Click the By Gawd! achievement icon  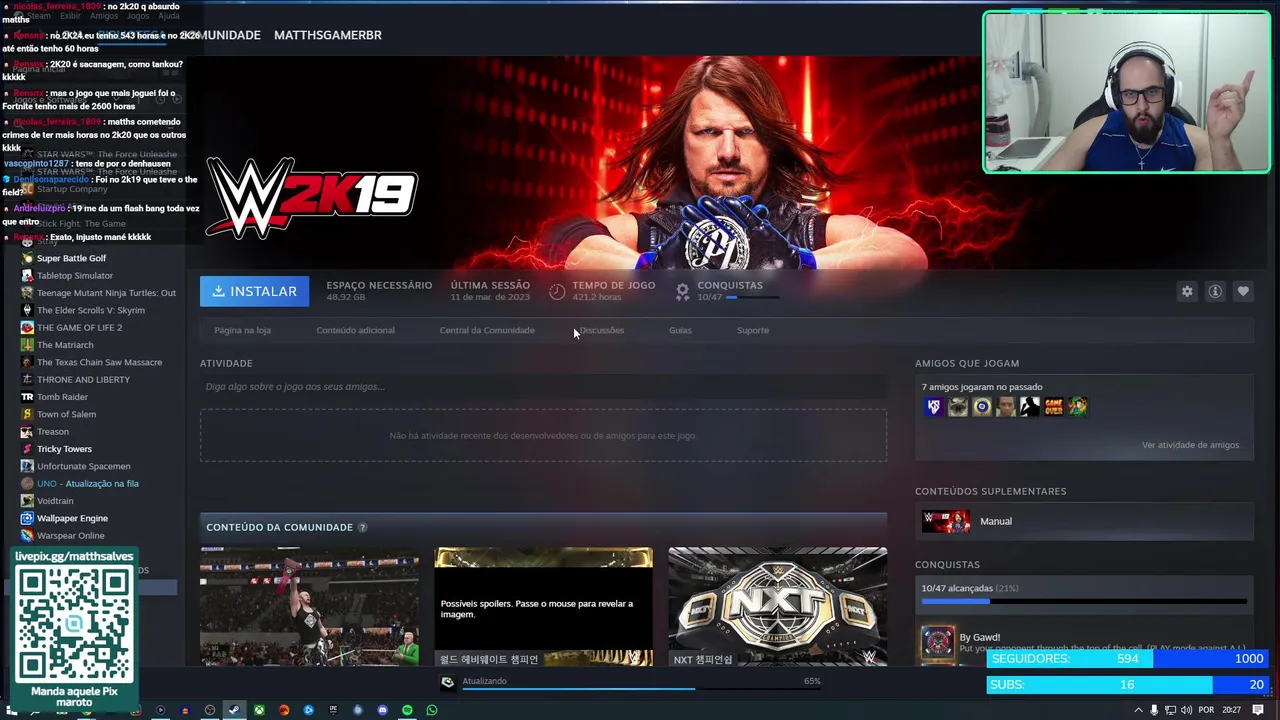click(x=937, y=642)
